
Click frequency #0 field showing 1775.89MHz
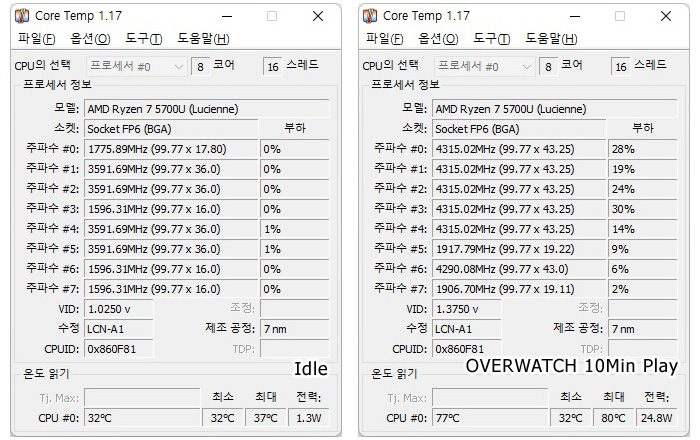pyautogui.click(x=171, y=149)
